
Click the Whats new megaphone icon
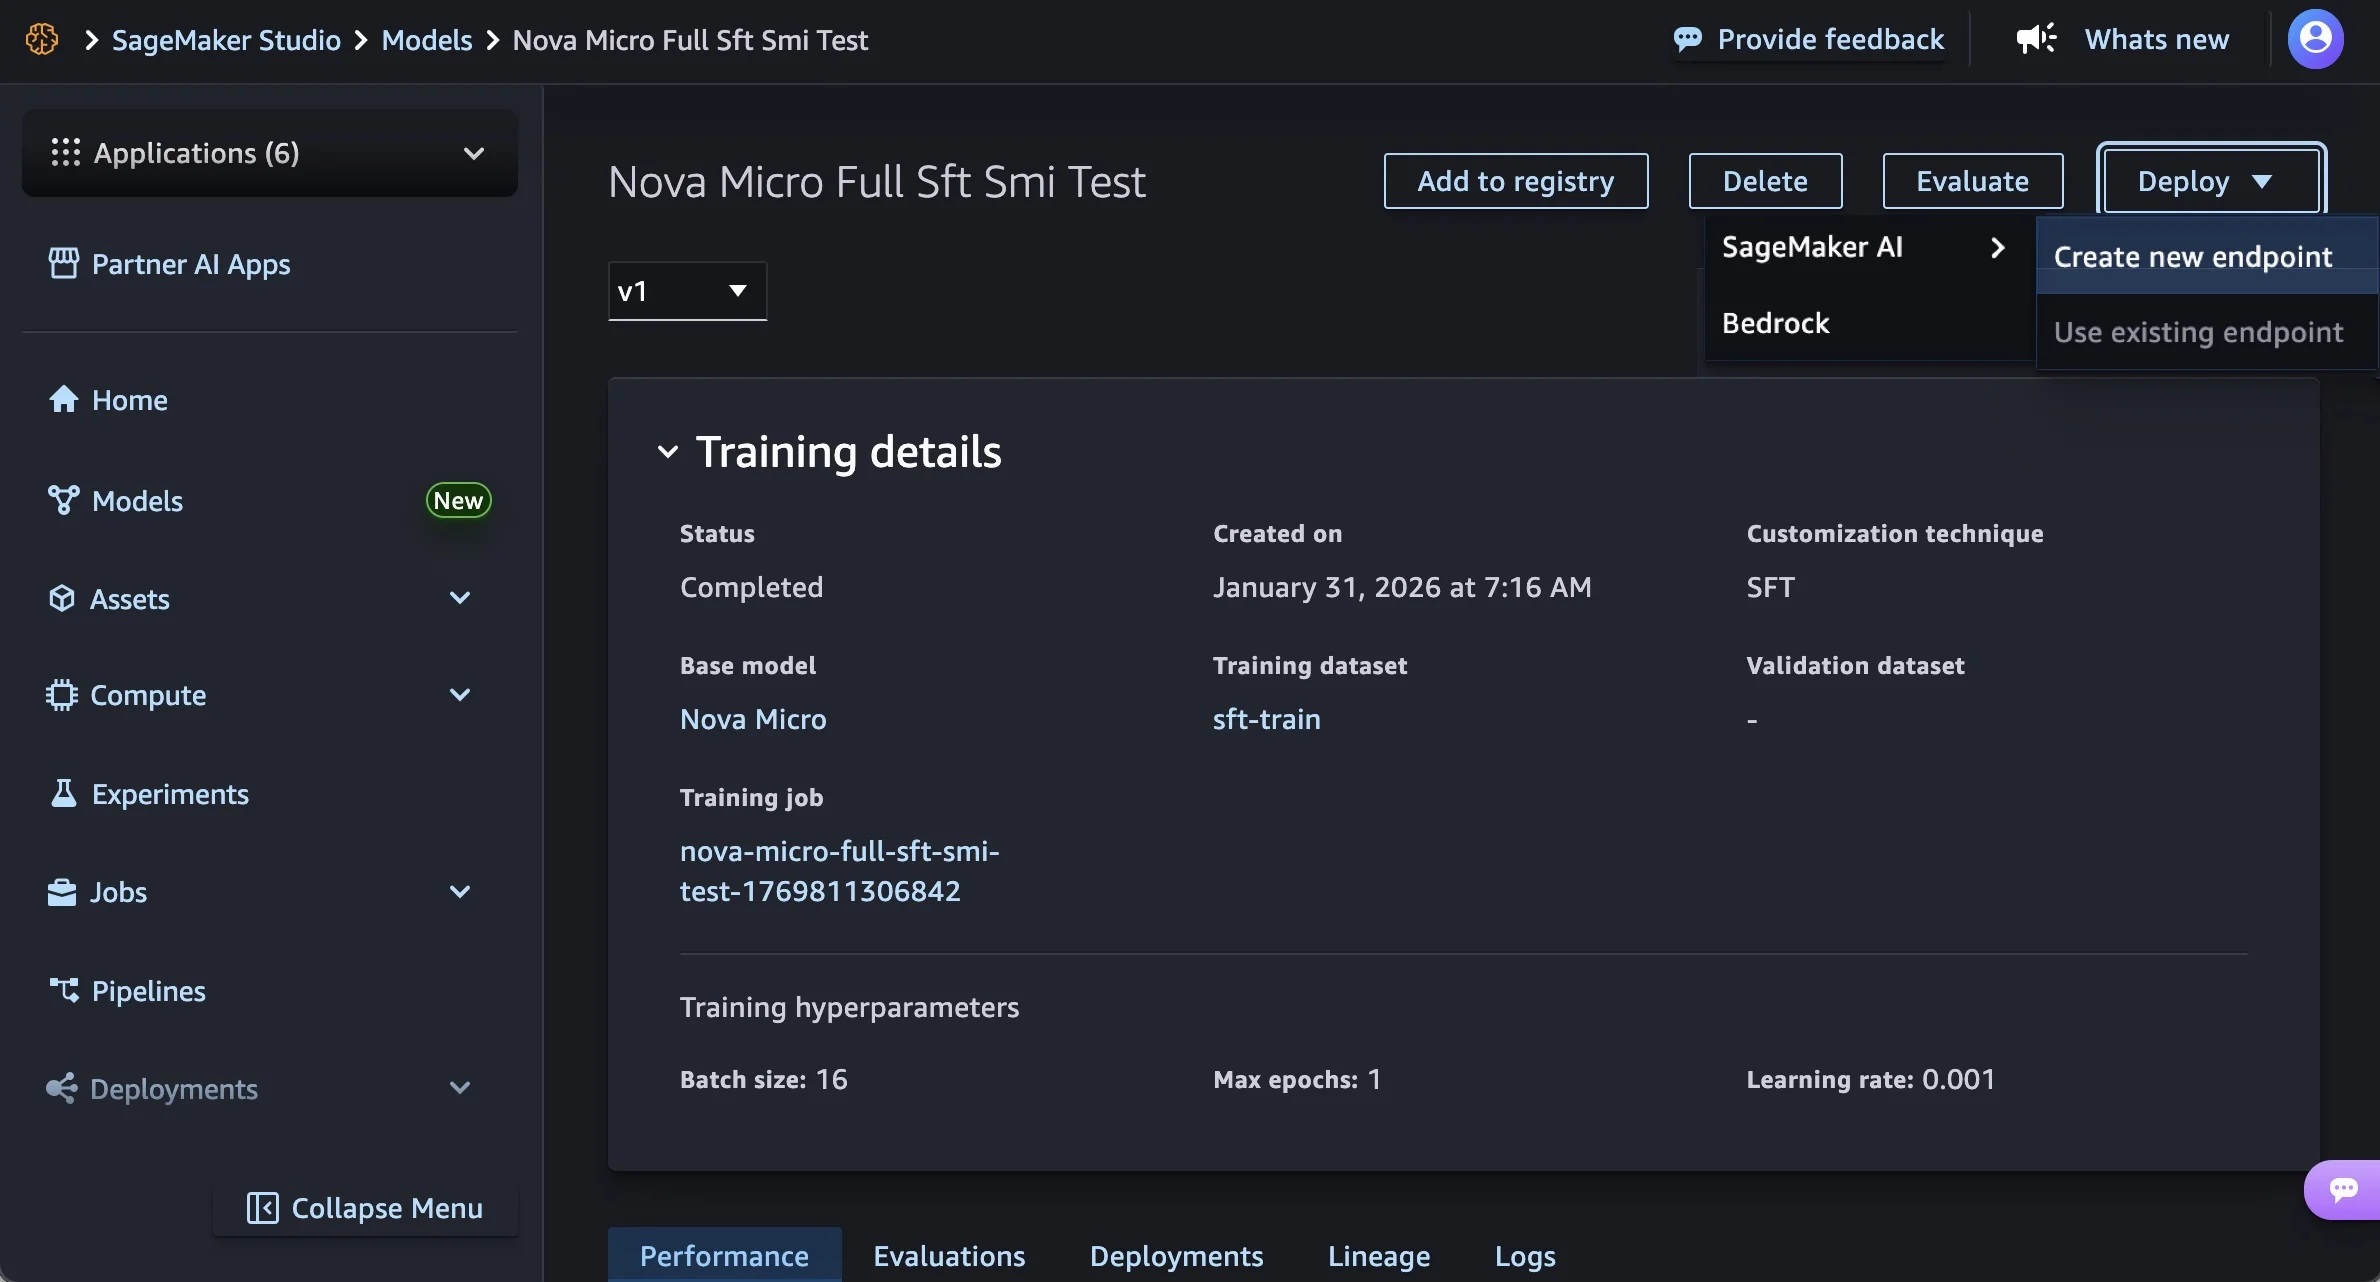coord(2037,38)
